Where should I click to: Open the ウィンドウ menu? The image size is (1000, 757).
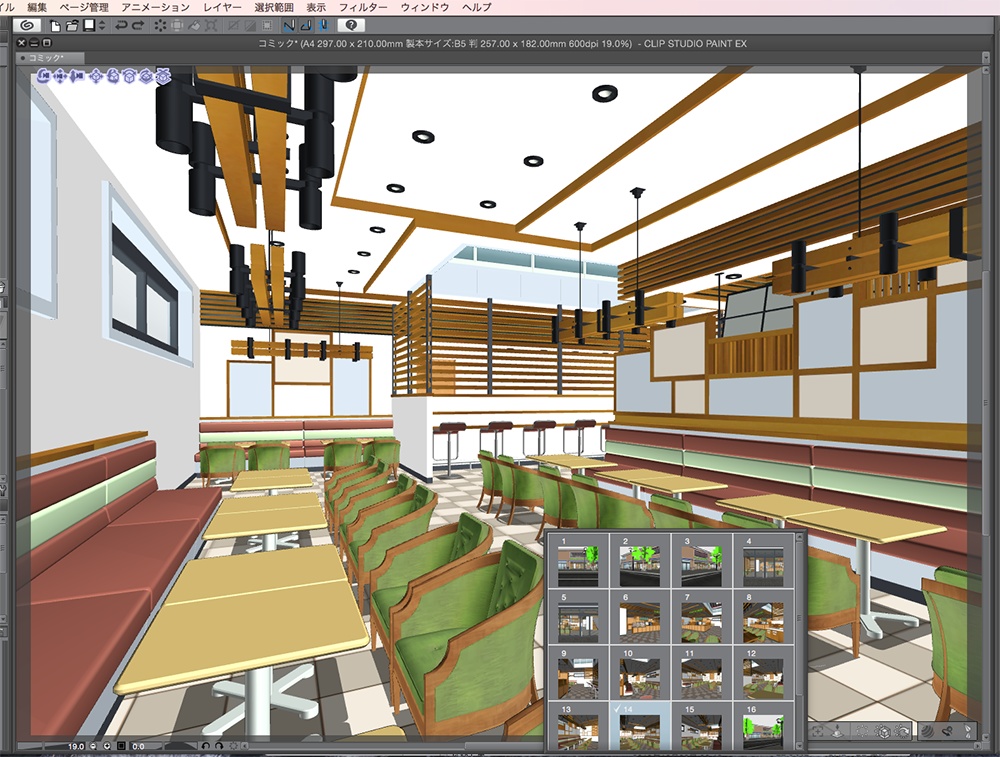[425, 7]
